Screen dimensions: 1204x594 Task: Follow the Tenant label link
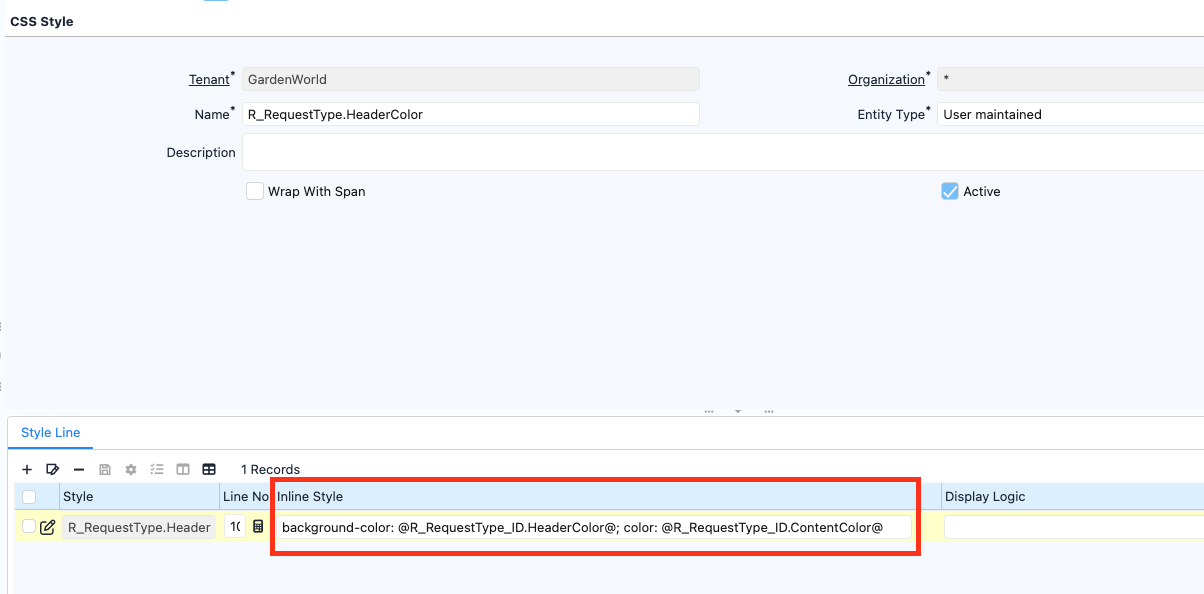point(209,80)
